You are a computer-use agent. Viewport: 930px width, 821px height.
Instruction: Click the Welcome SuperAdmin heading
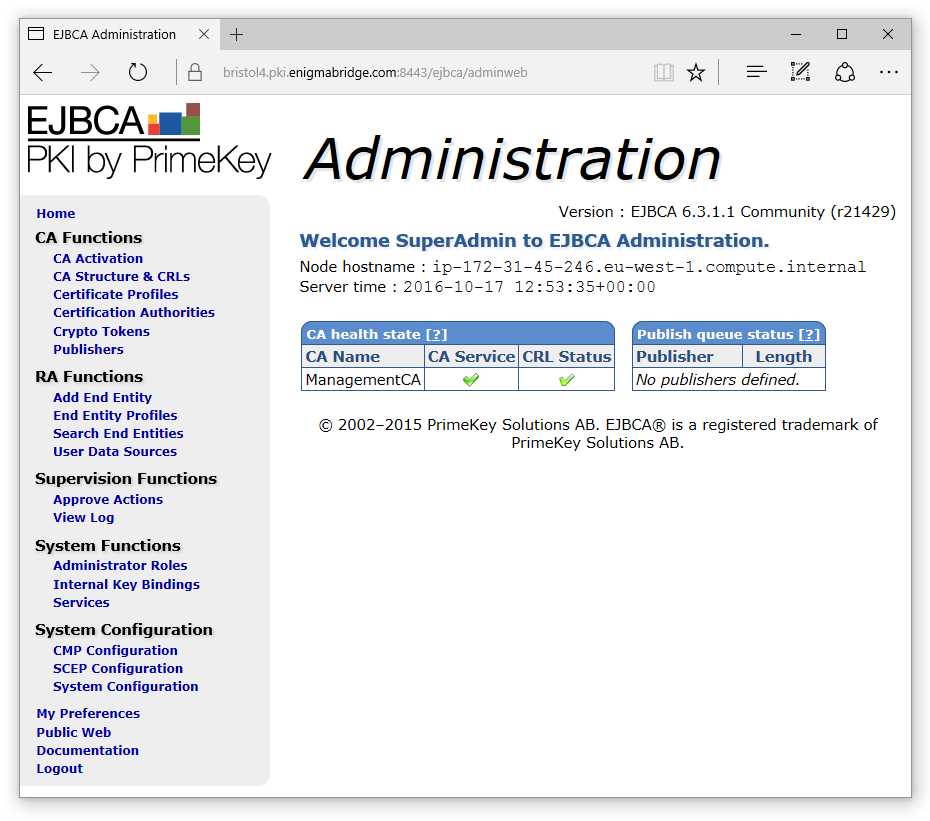534,241
